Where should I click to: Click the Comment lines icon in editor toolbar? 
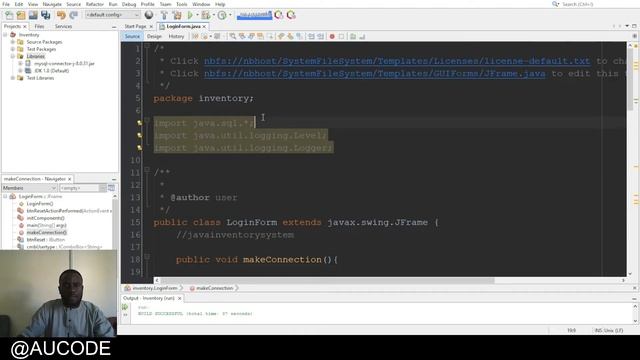pyautogui.click(x=353, y=36)
